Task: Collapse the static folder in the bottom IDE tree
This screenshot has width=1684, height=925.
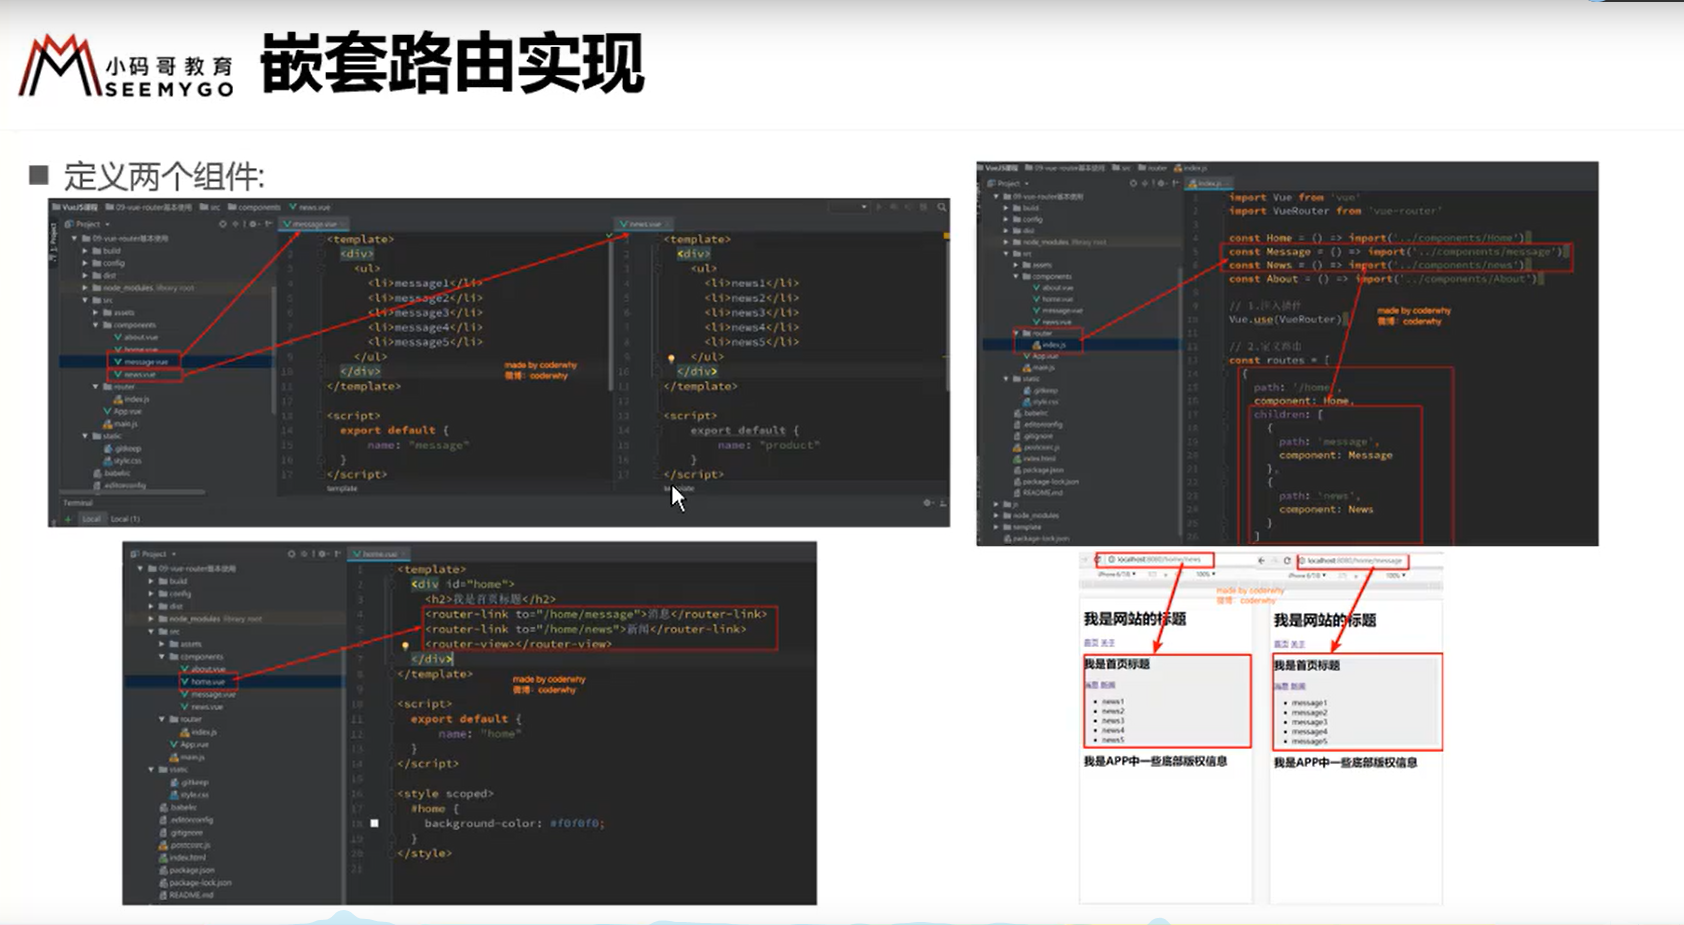Action: point(151,769)
